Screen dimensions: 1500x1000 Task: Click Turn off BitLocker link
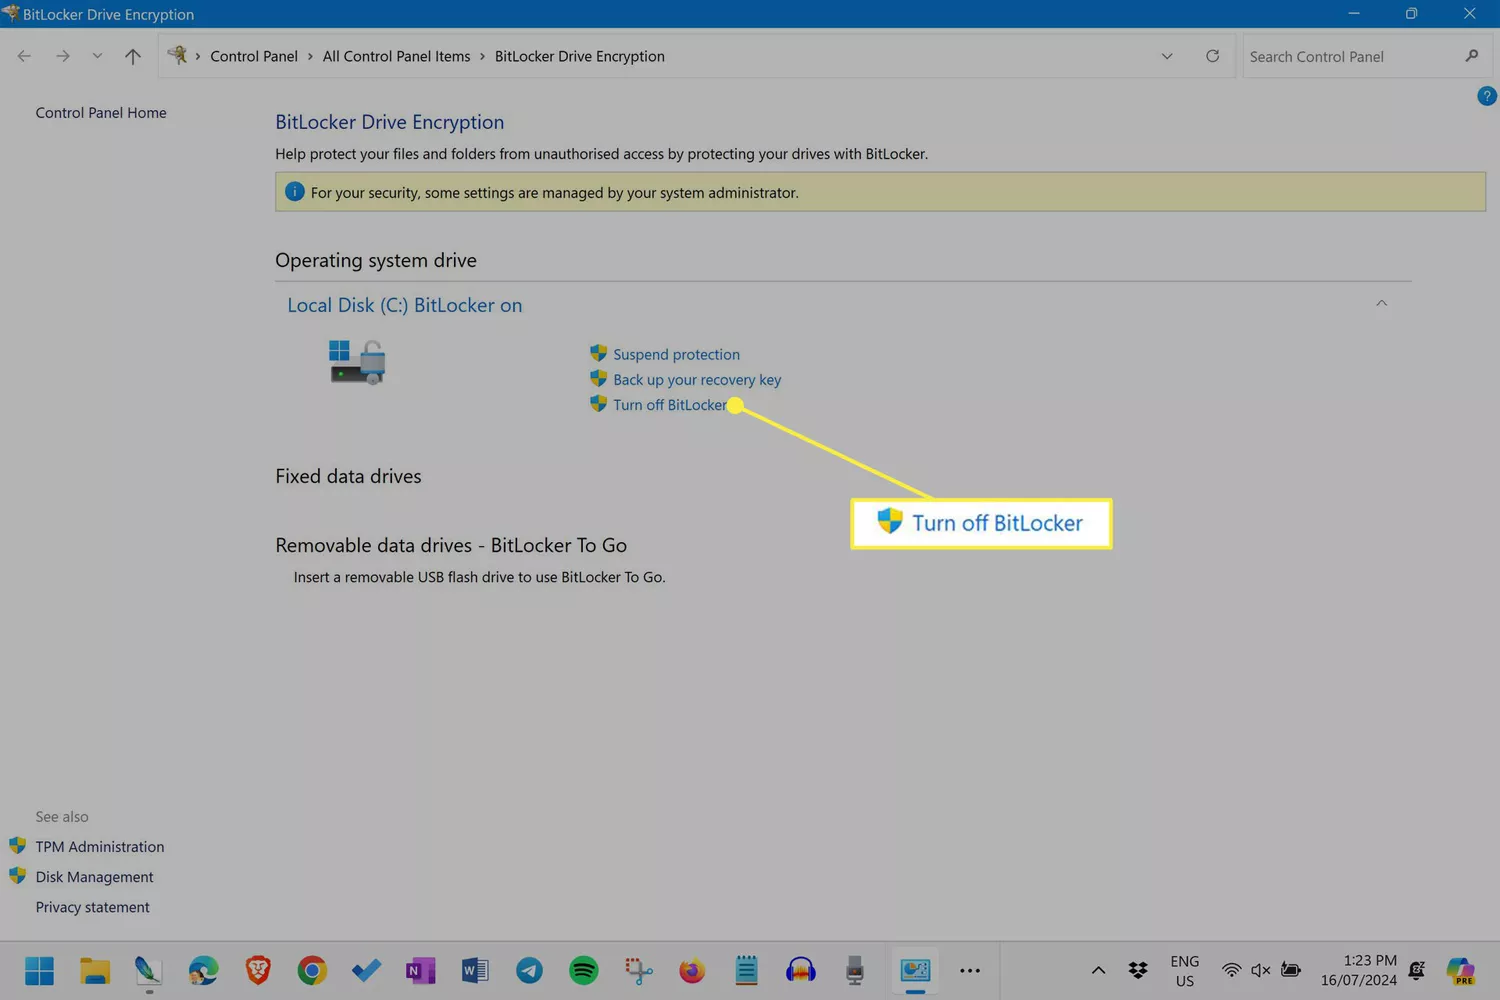tap(669, 405)
